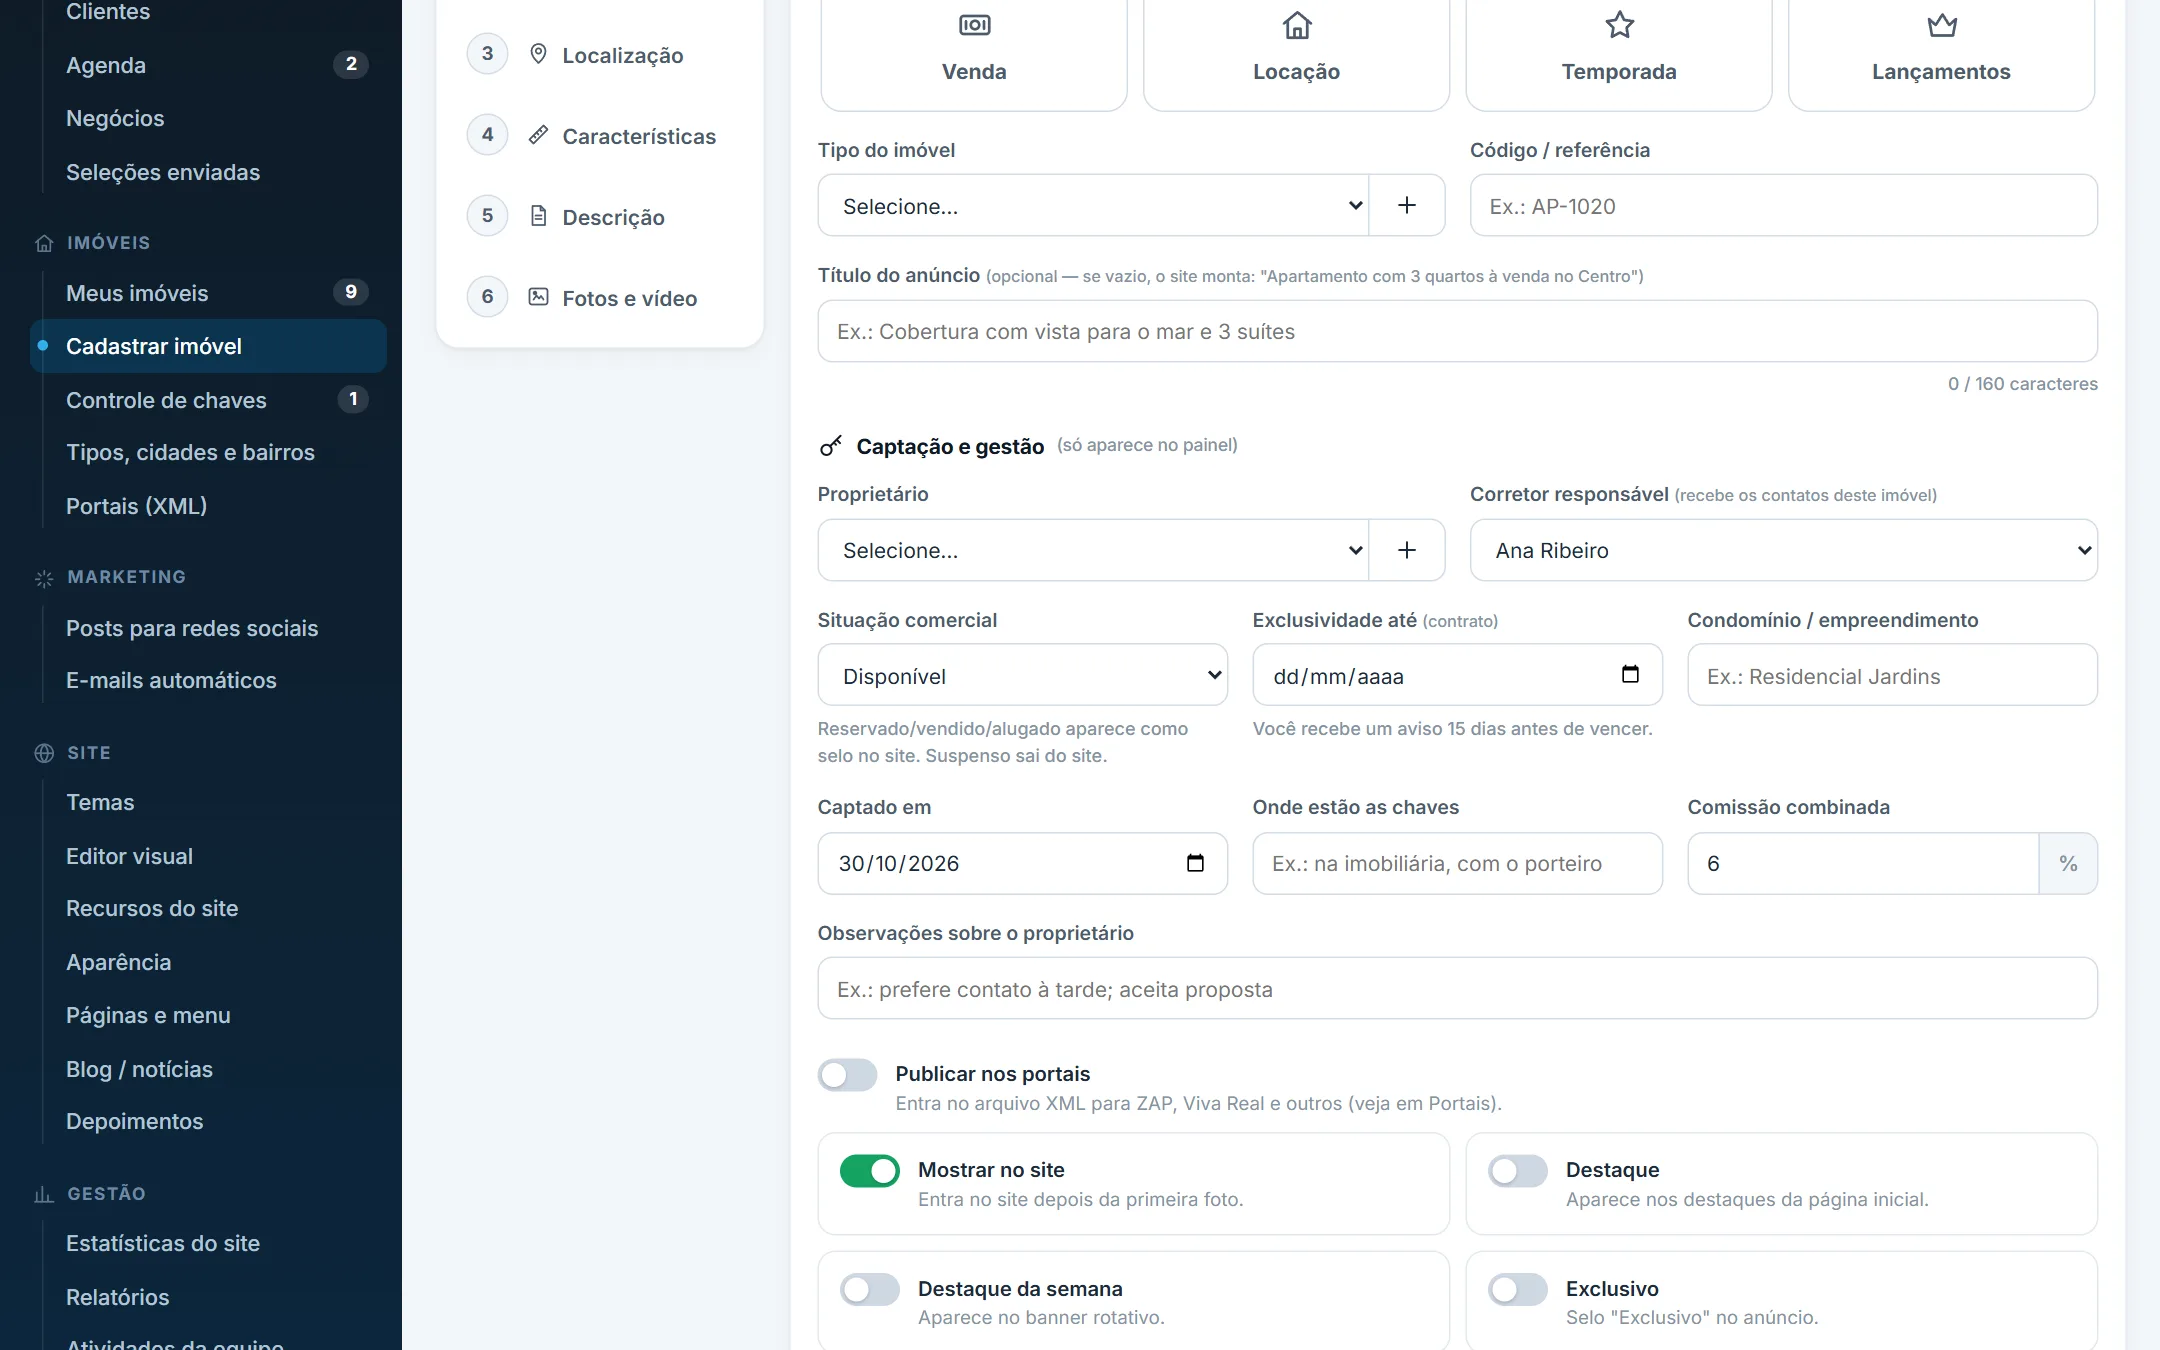The image size is (2160, 1350).
Task: Click the Lançamentos crown icon
Action: point(1941,25)
